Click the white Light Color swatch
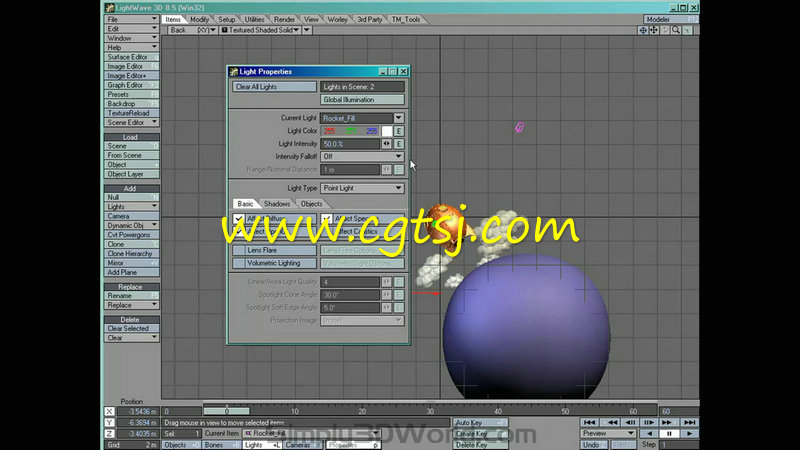Screen dimensions: 800x450 click(x=387, y=131)
